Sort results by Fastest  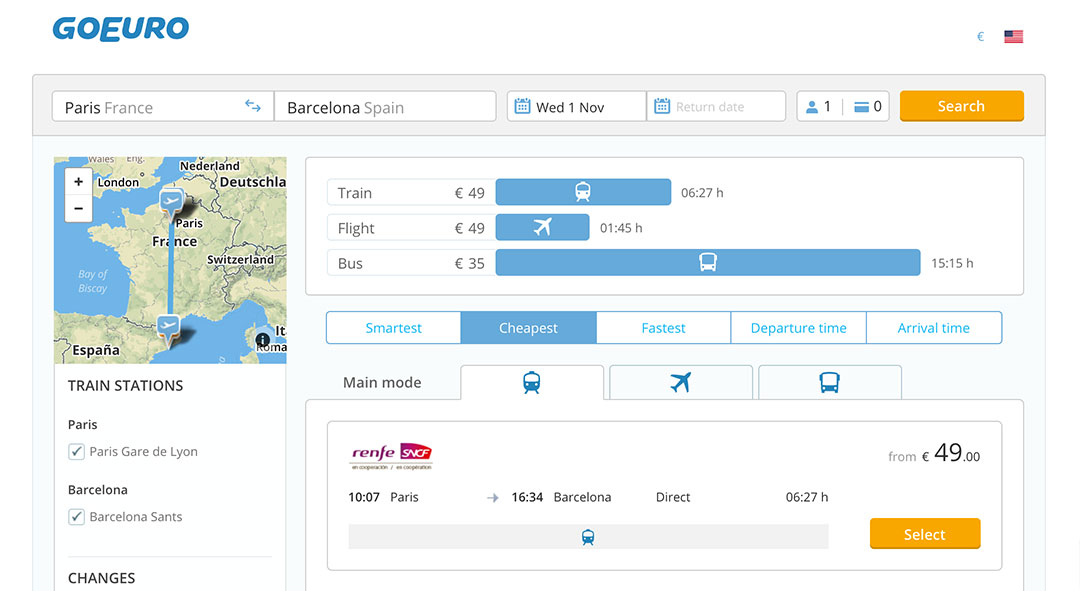coord(663,328)
